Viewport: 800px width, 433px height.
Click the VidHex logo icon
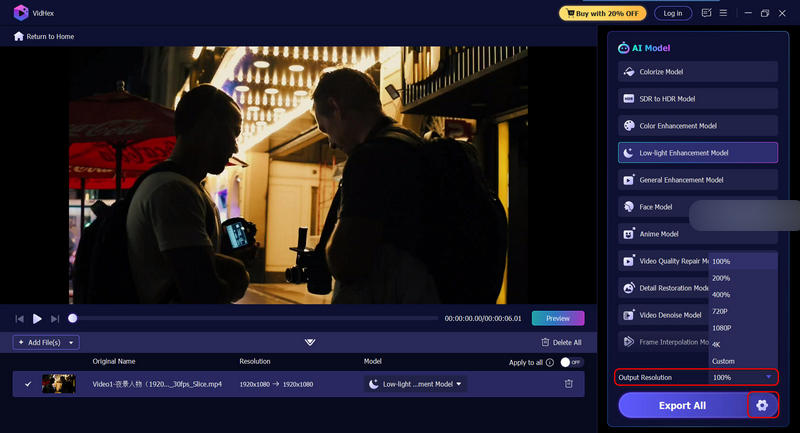point(21,13)
